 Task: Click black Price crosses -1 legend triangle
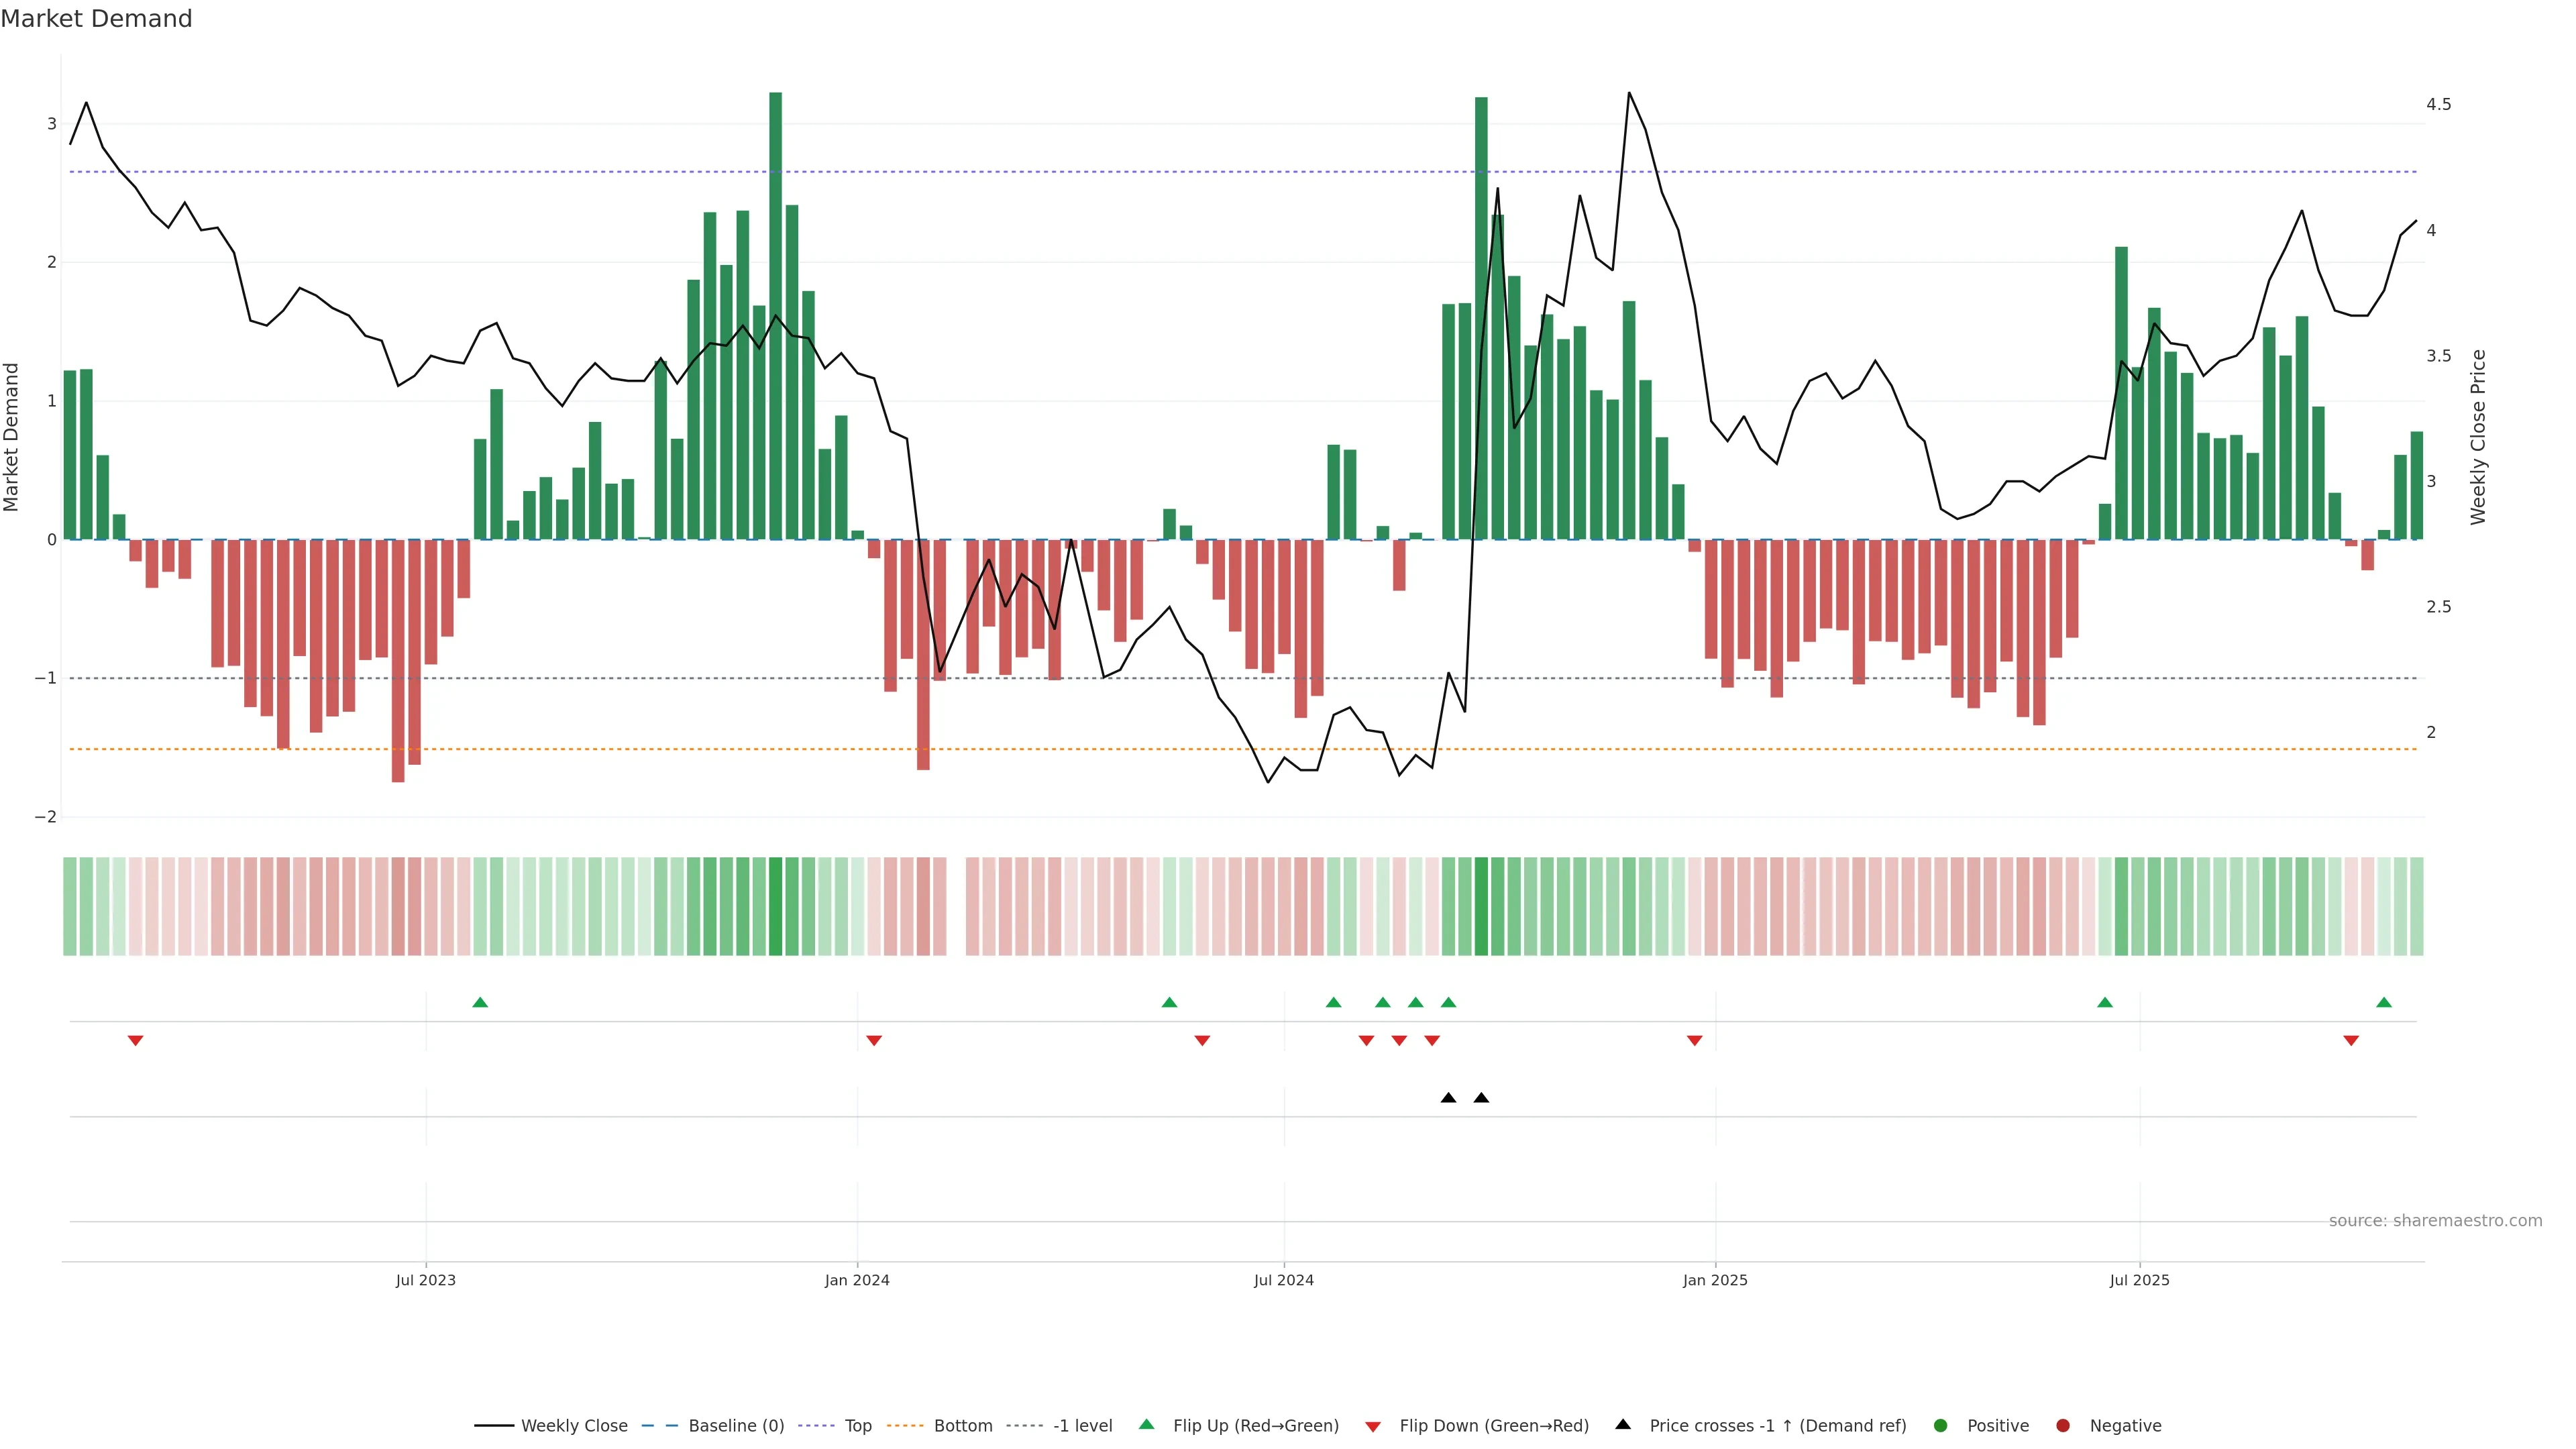[1623, 1424]
